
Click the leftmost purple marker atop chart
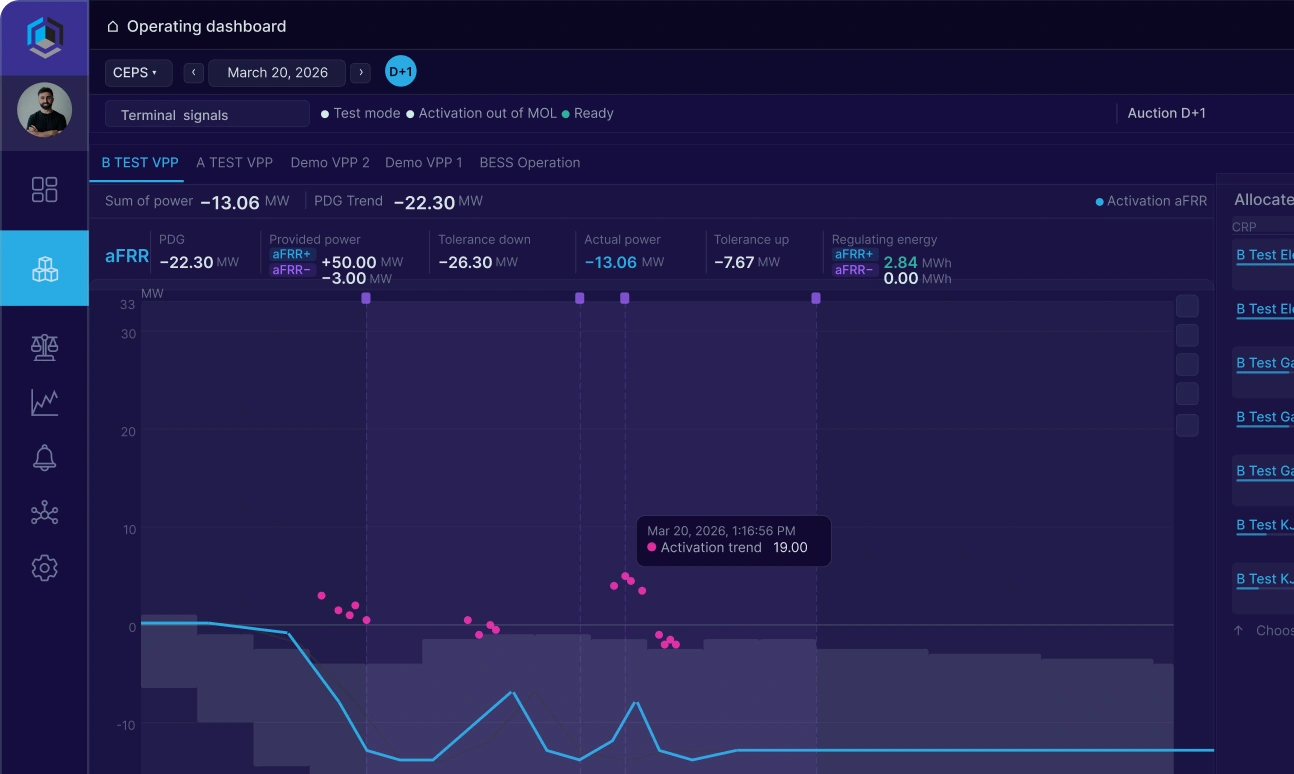[x=366, y=298]
